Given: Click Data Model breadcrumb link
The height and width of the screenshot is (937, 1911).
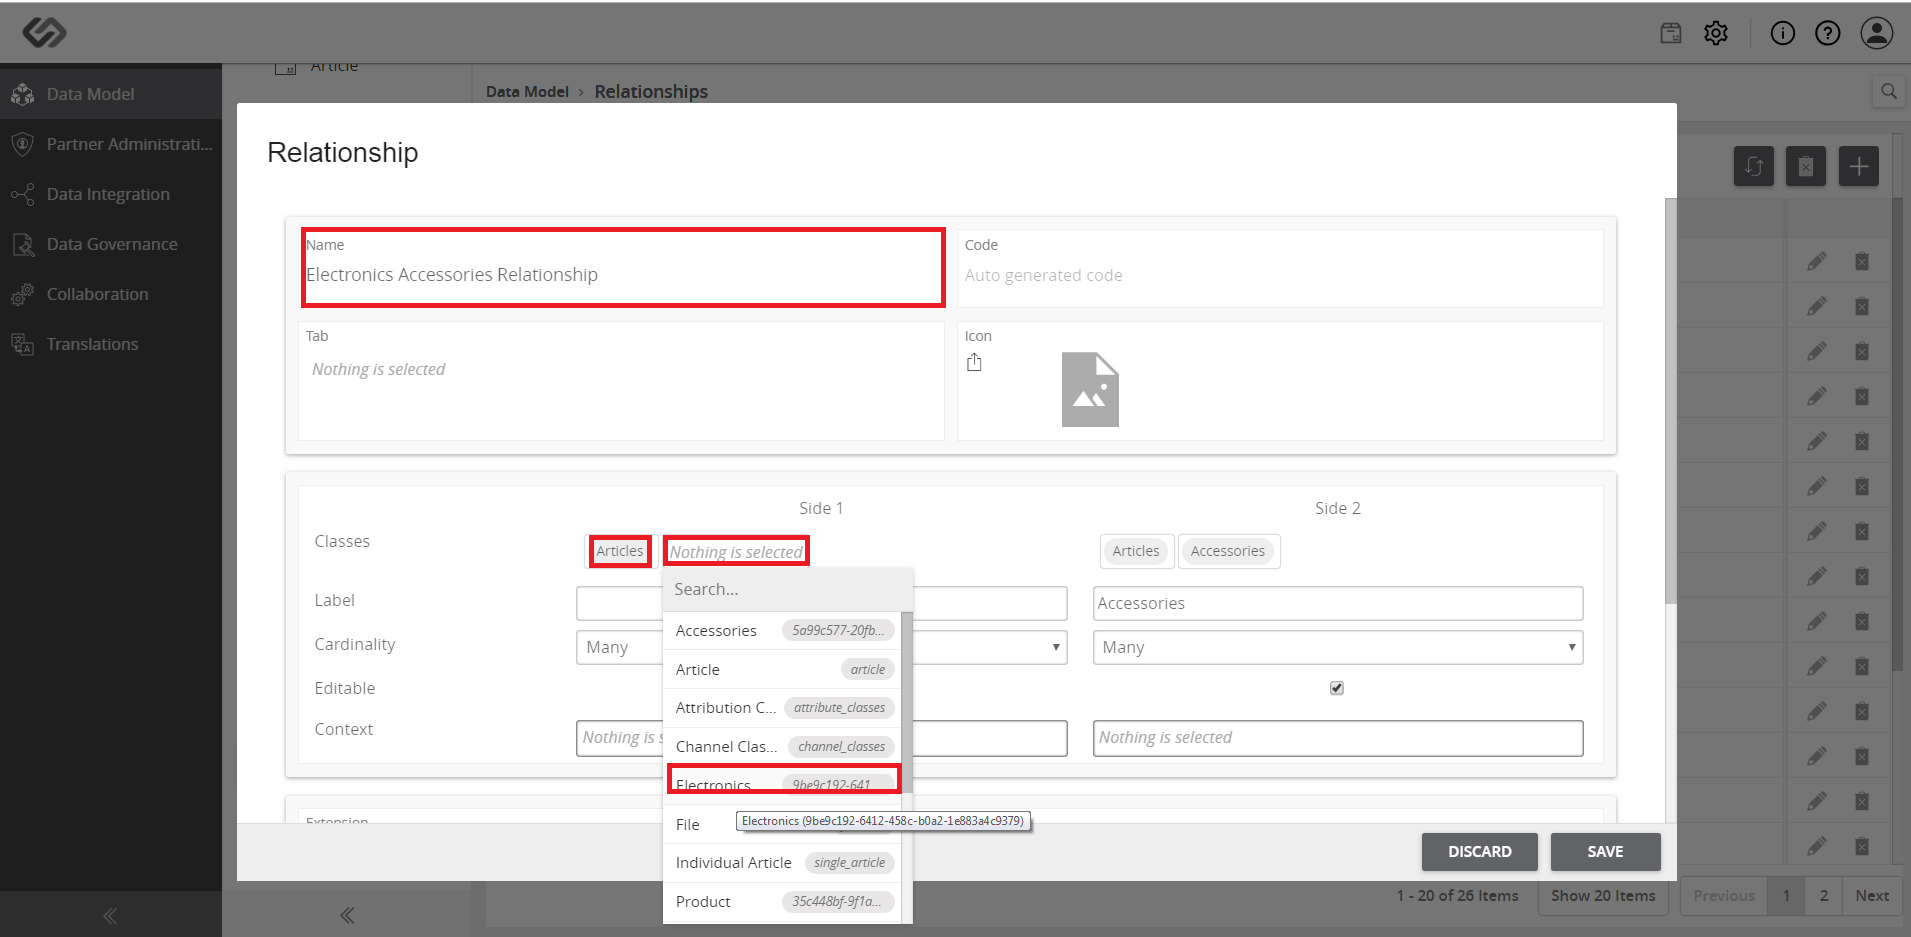Looking at the screenshot, I should click(x=527, y=92).
